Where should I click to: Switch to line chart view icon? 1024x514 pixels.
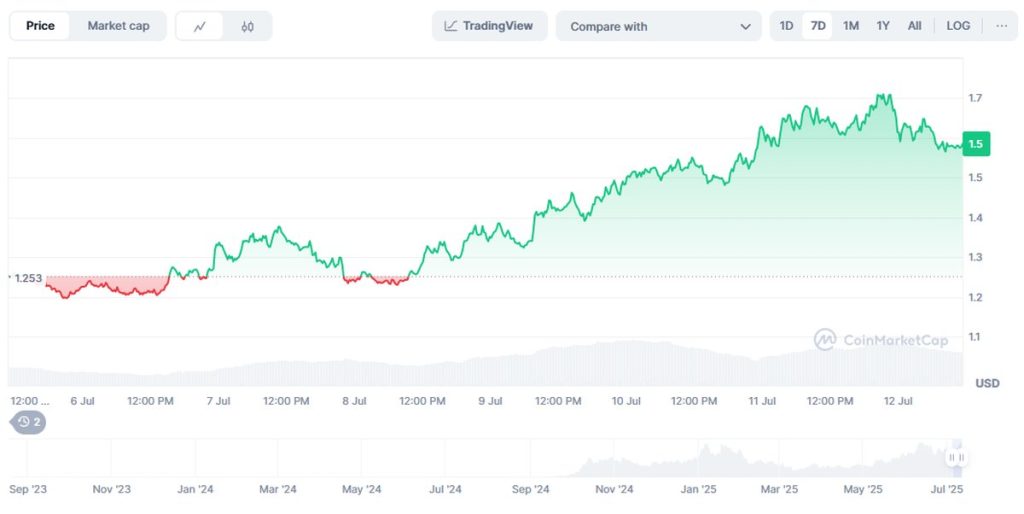pyautogui.click(x=200, y=27)
